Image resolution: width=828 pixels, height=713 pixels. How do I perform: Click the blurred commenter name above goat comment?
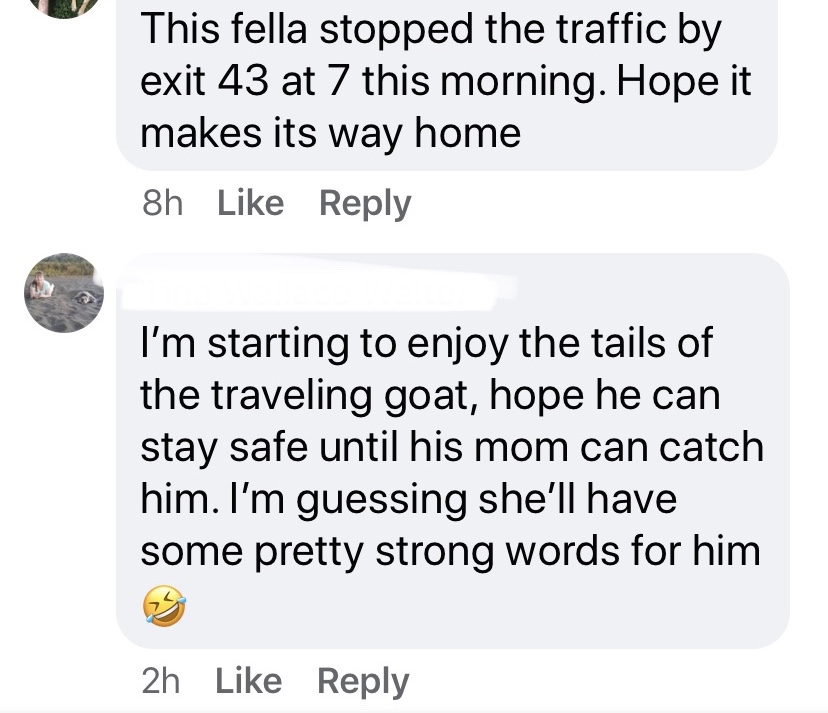click(x=315, y=290)
